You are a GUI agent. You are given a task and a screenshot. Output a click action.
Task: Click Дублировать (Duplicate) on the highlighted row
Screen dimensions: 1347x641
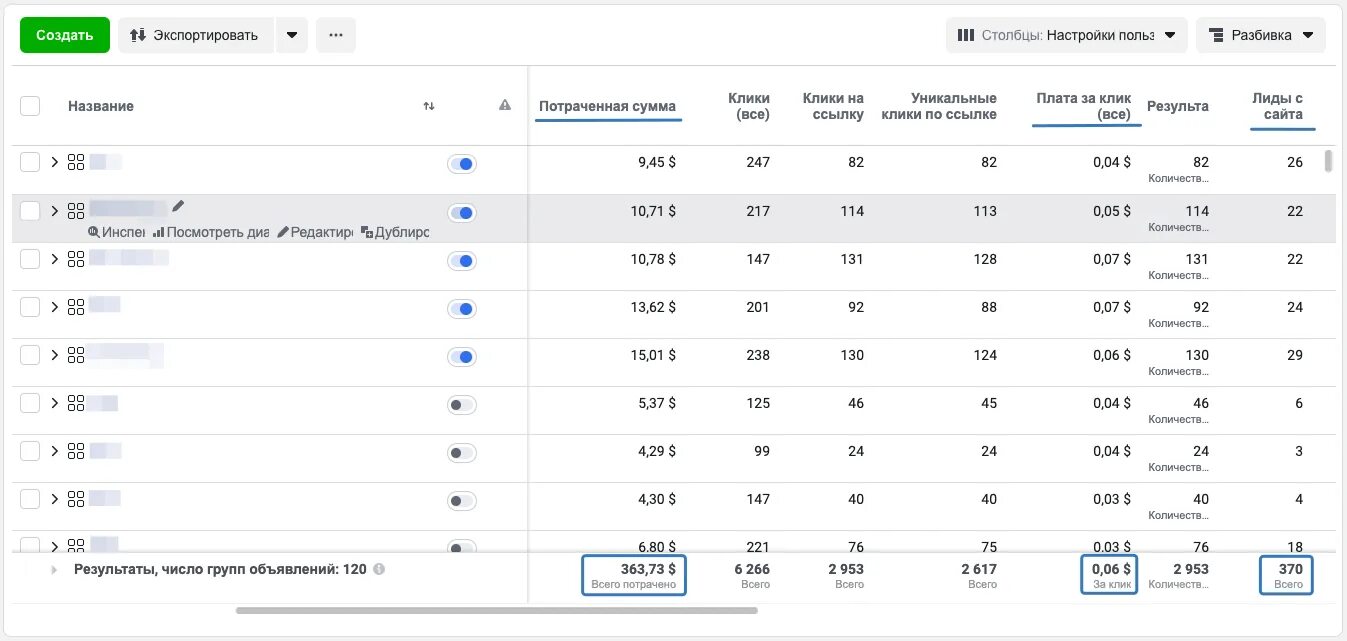point(395,232)
